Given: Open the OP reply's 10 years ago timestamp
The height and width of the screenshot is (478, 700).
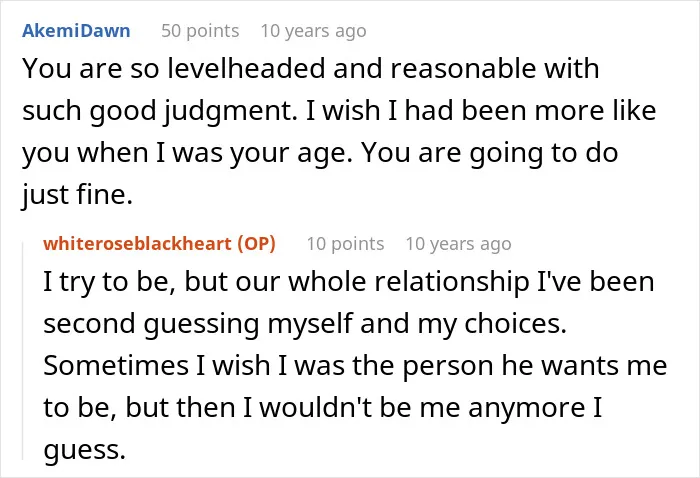Looking at the screenshot, I should point(458,244).
